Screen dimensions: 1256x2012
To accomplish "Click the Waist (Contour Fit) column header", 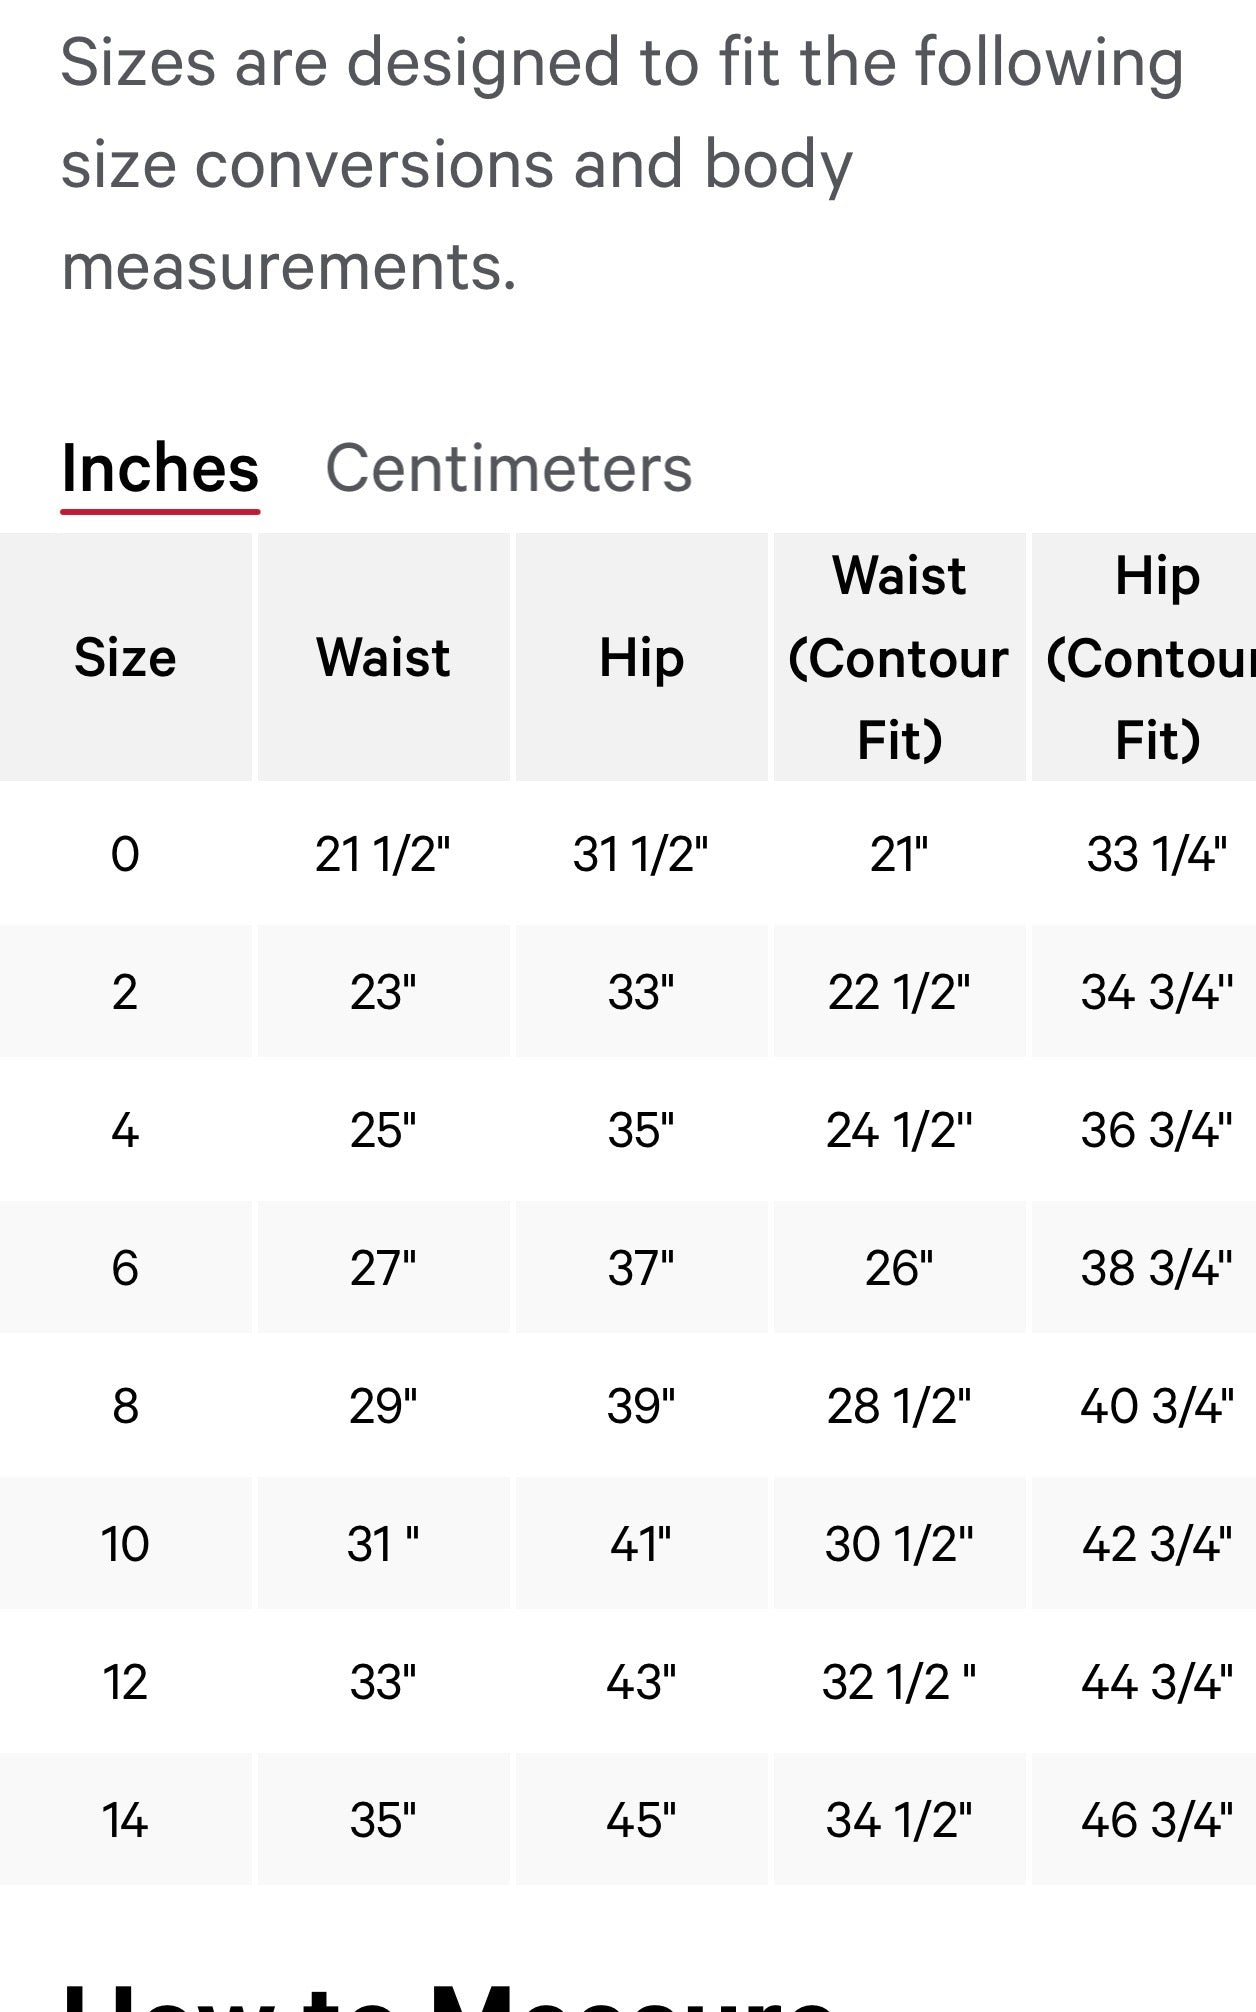I will 899,658.
